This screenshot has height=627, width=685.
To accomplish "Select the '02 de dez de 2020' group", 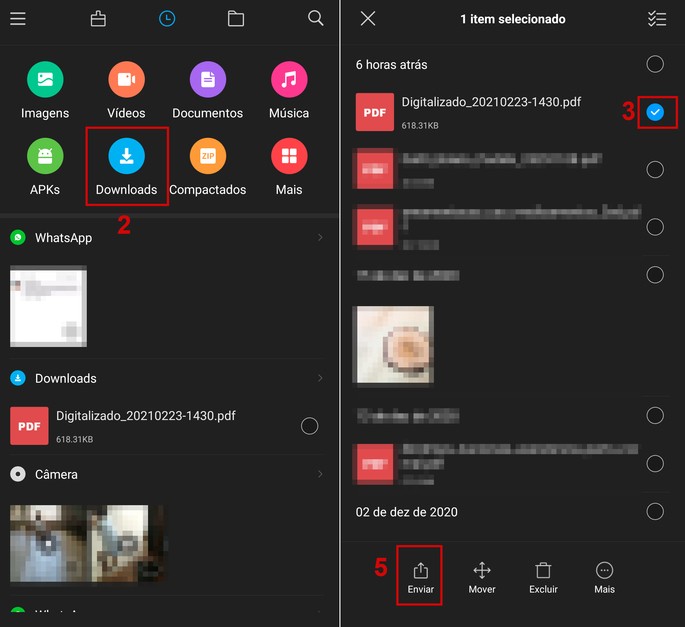I will [655, 511].
